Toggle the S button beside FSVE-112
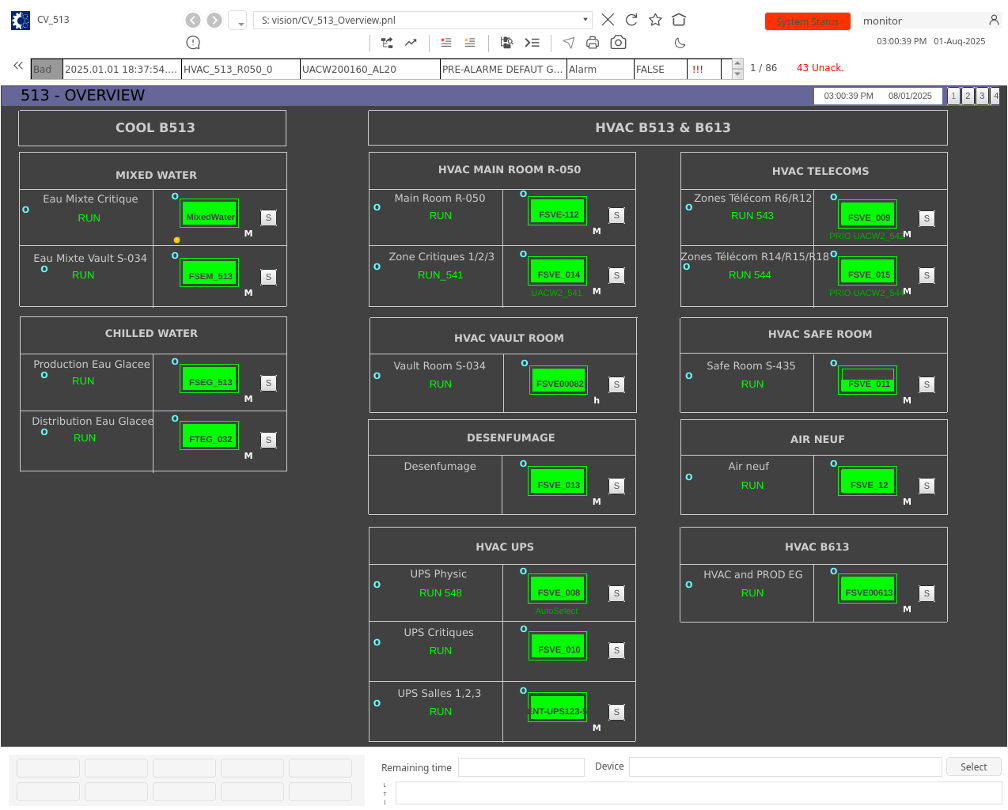 pyautogui.click(x=616, y=215)
